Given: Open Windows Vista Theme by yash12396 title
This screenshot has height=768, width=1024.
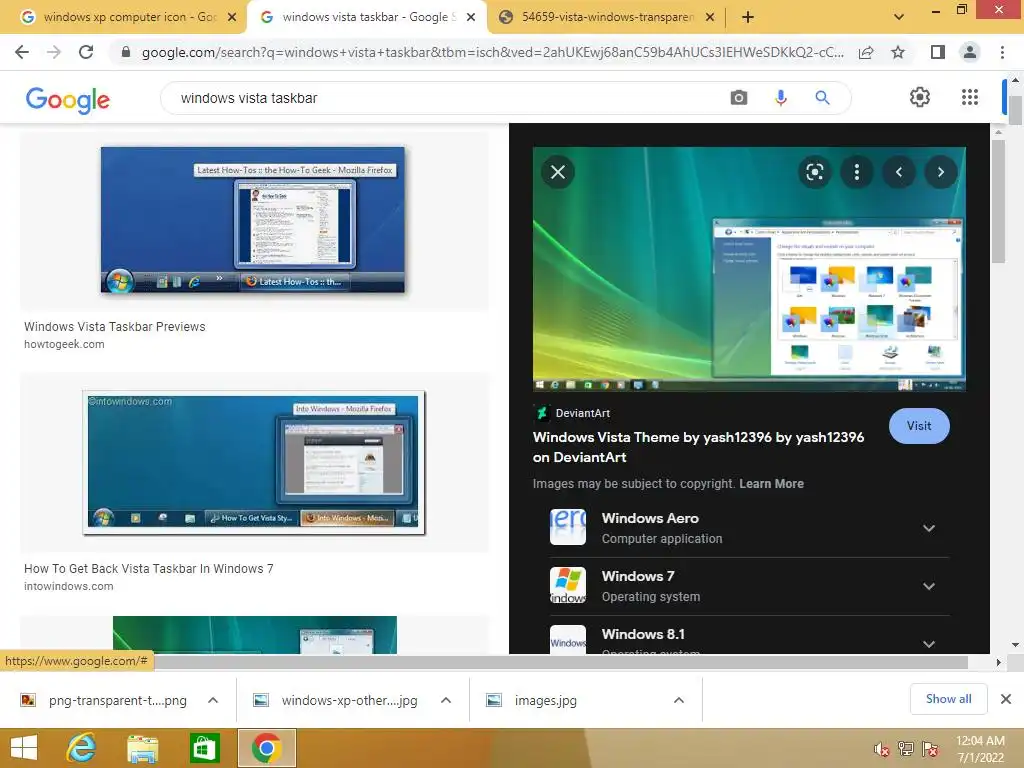Looking at the screenshot, I should (x=698, y=447).
